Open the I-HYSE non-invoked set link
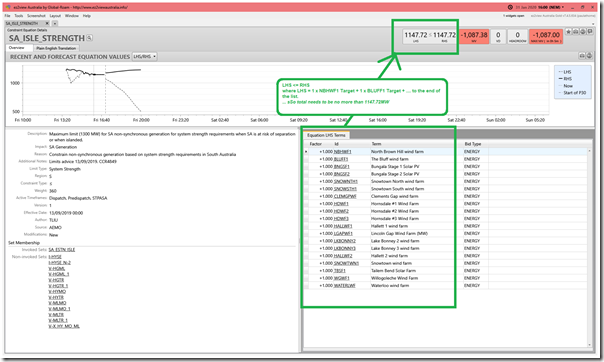This screenshot has width=604, height=362. (x=55, y=256)
